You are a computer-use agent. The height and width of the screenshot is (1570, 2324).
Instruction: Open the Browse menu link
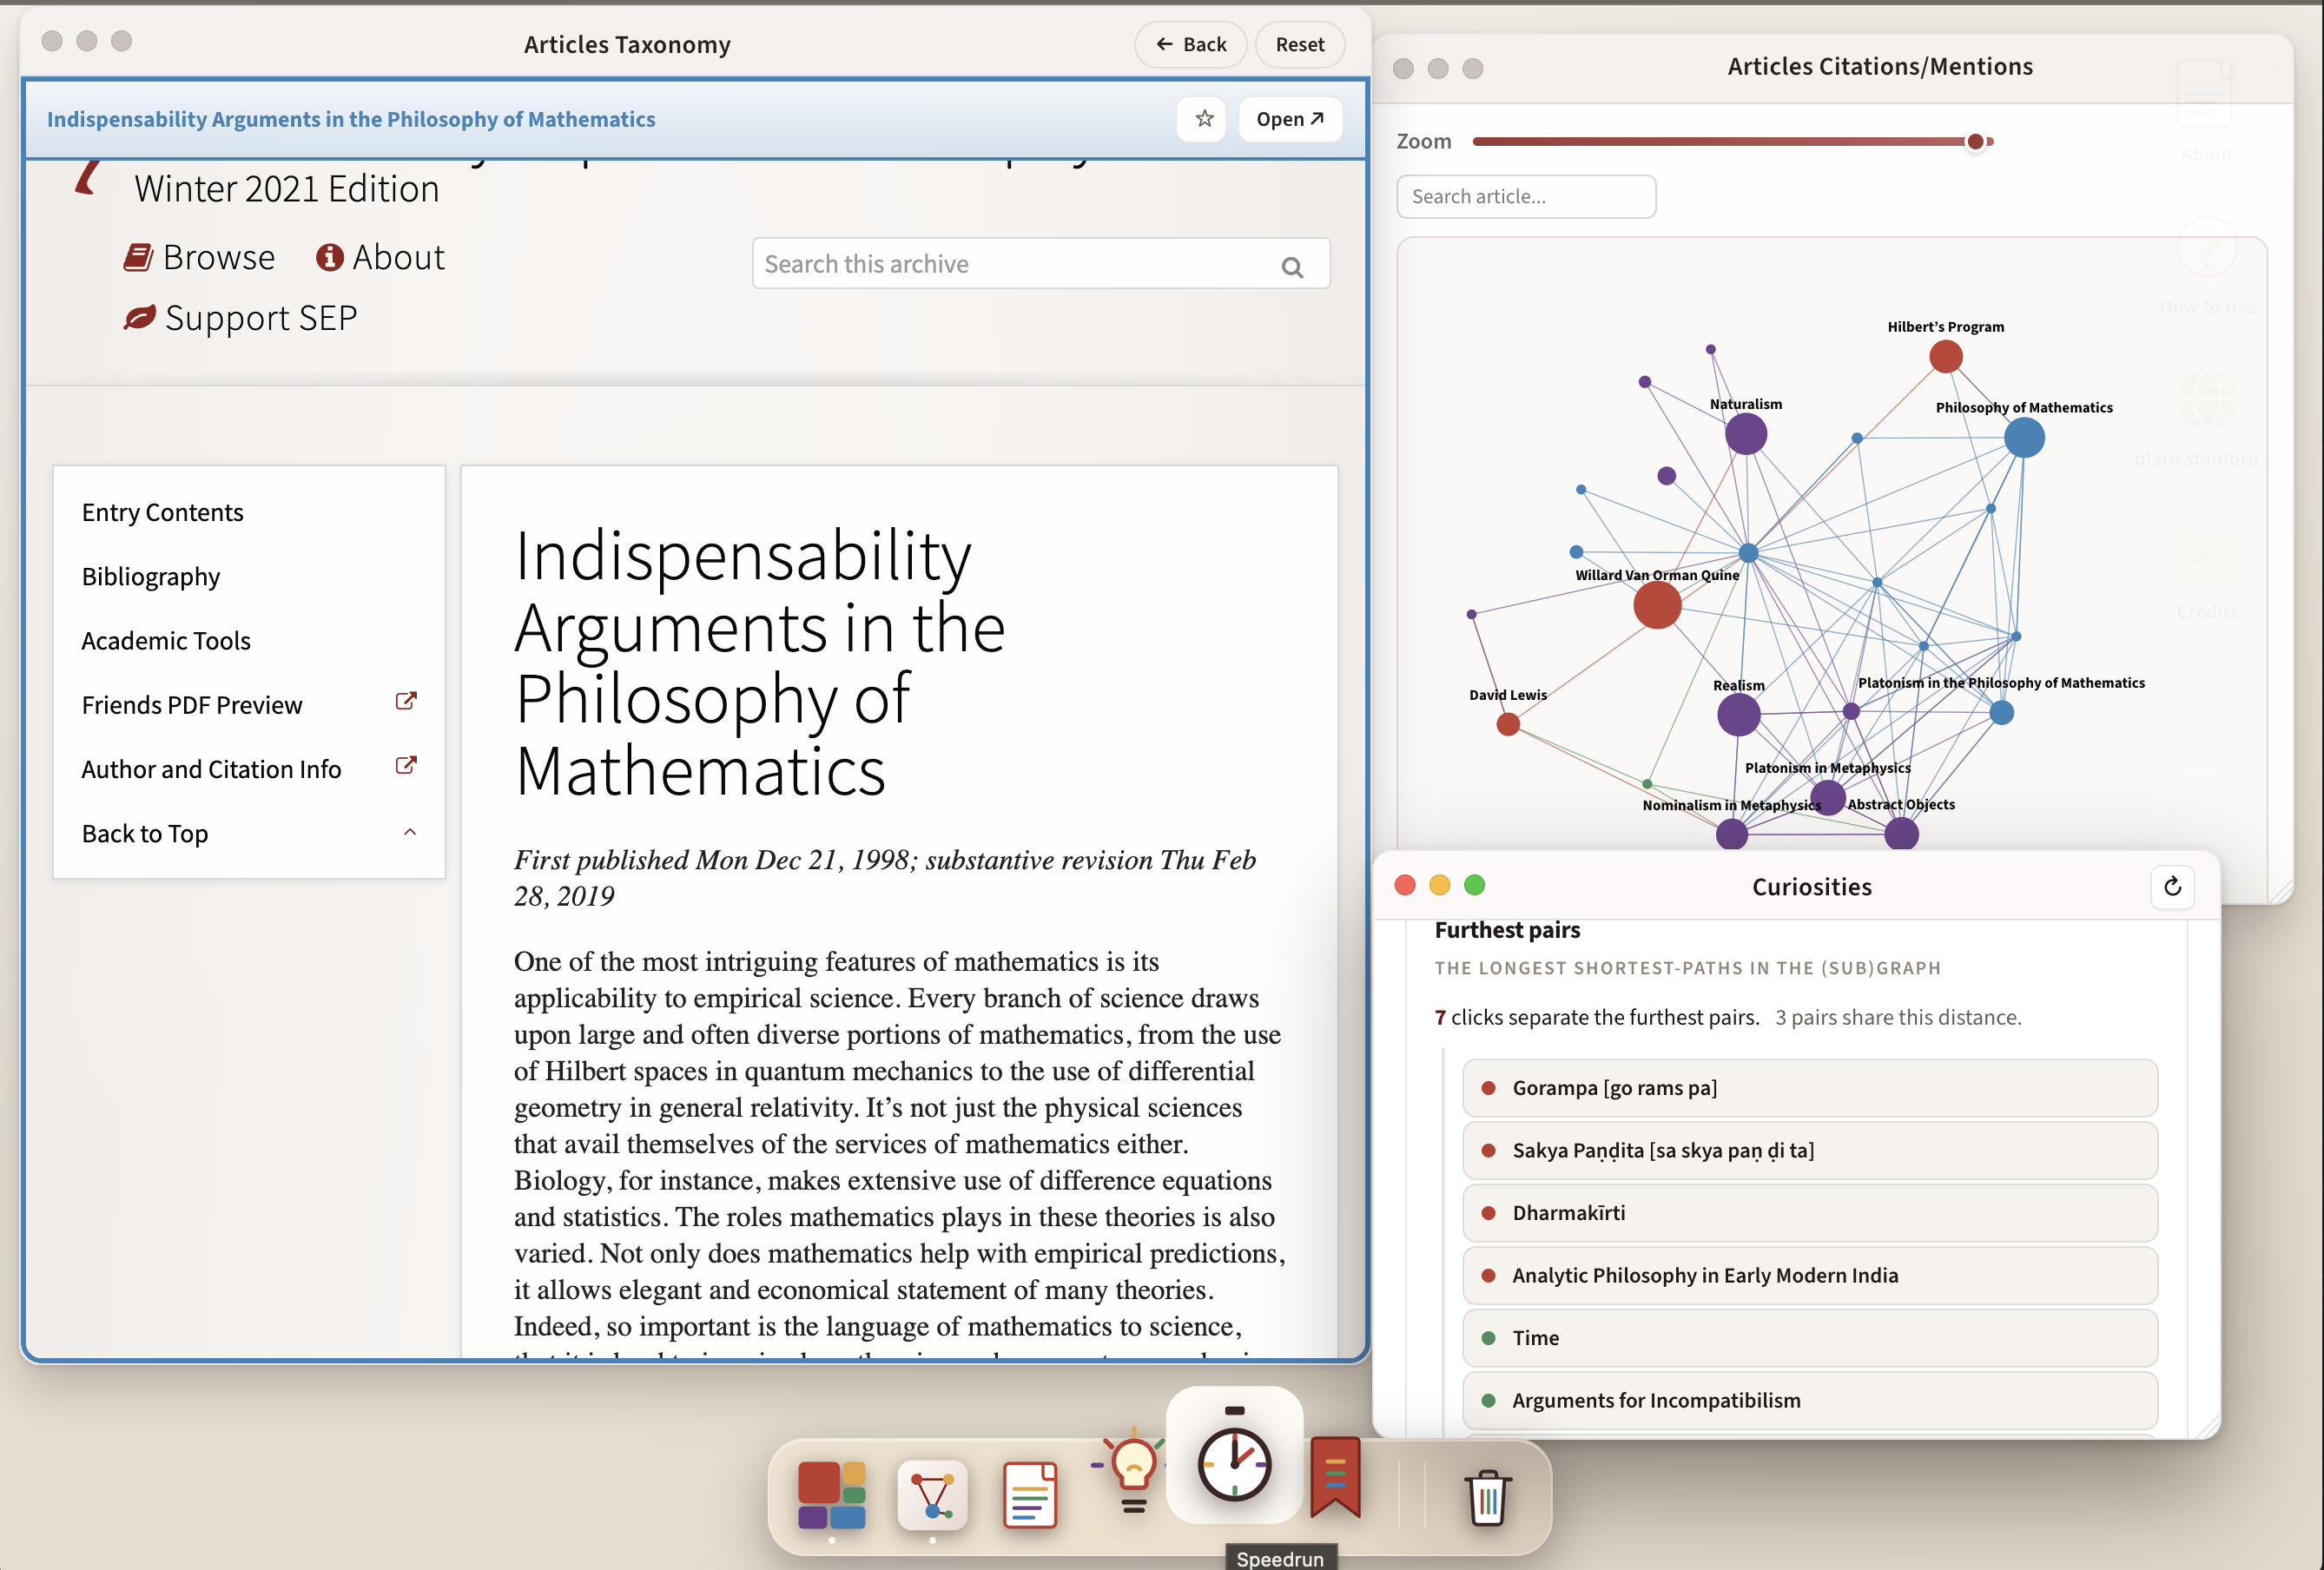coord(219,258)
